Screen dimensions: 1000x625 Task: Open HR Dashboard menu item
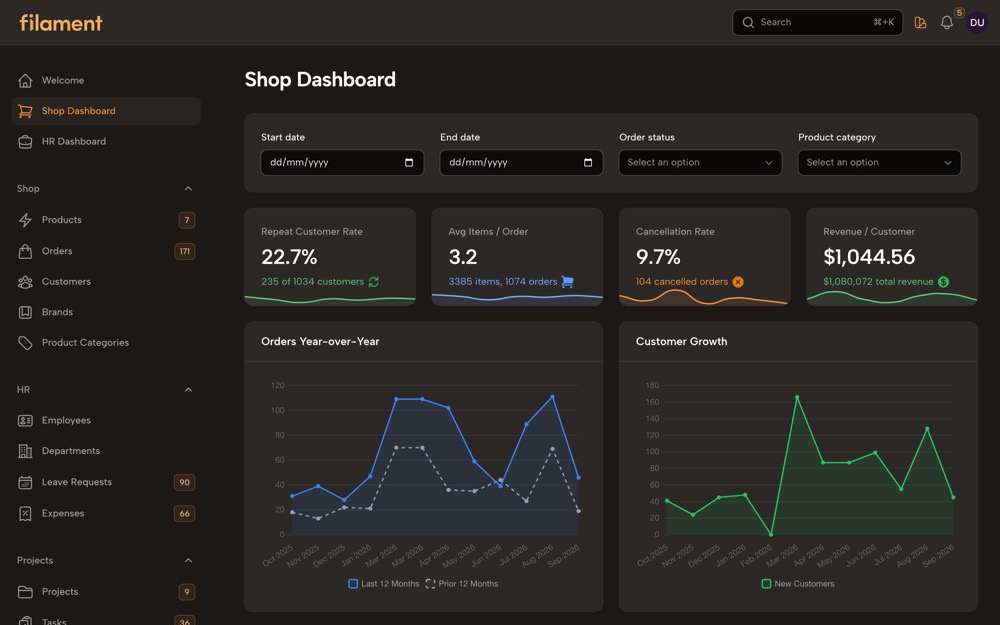tap(106, 142)
